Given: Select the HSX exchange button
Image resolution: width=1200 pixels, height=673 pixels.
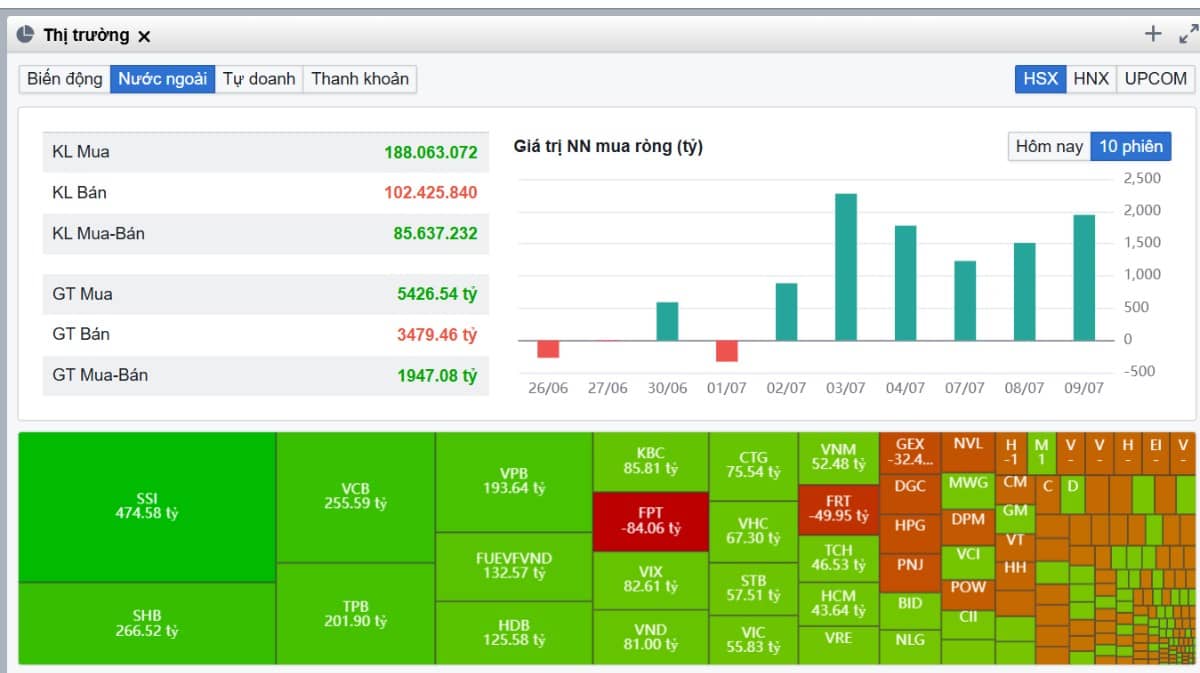Looking at the screenshot, I should click(x=1040, y=79).
